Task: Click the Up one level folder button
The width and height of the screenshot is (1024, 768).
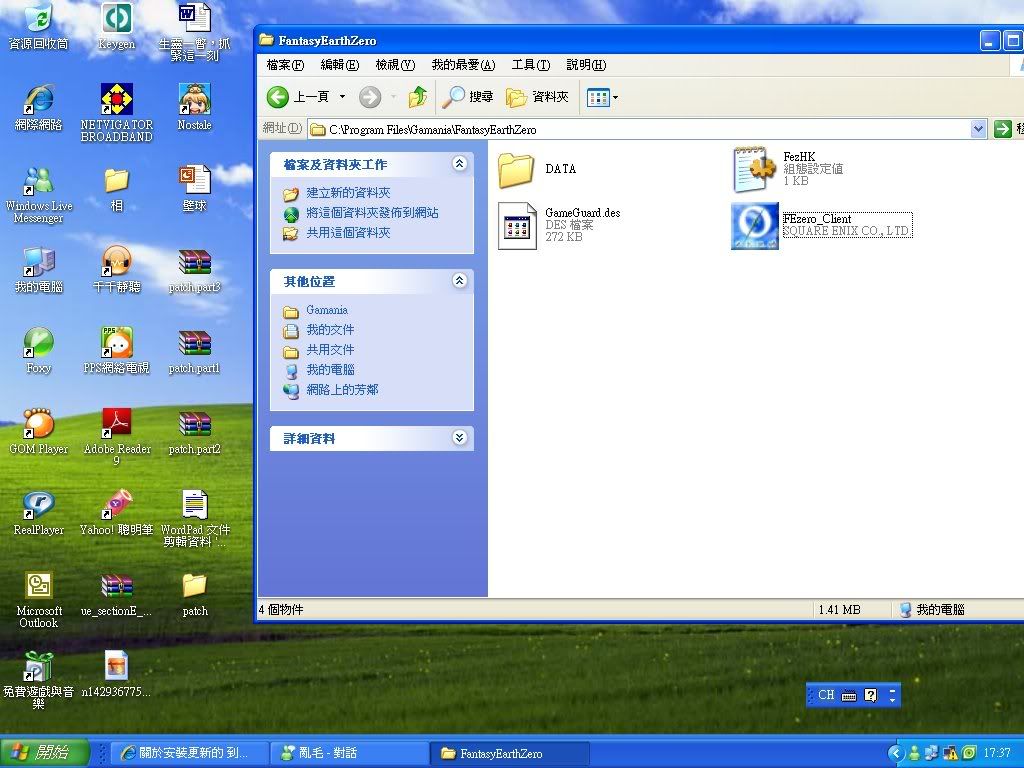Action: coord(418,97)
